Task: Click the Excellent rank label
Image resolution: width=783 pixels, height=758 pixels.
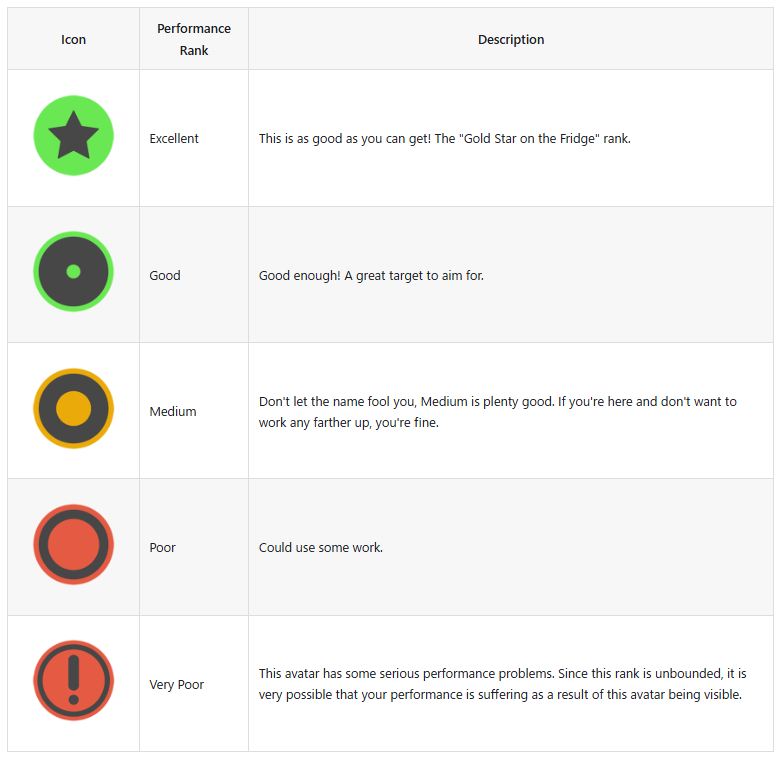Action: (x=174, y=138)
